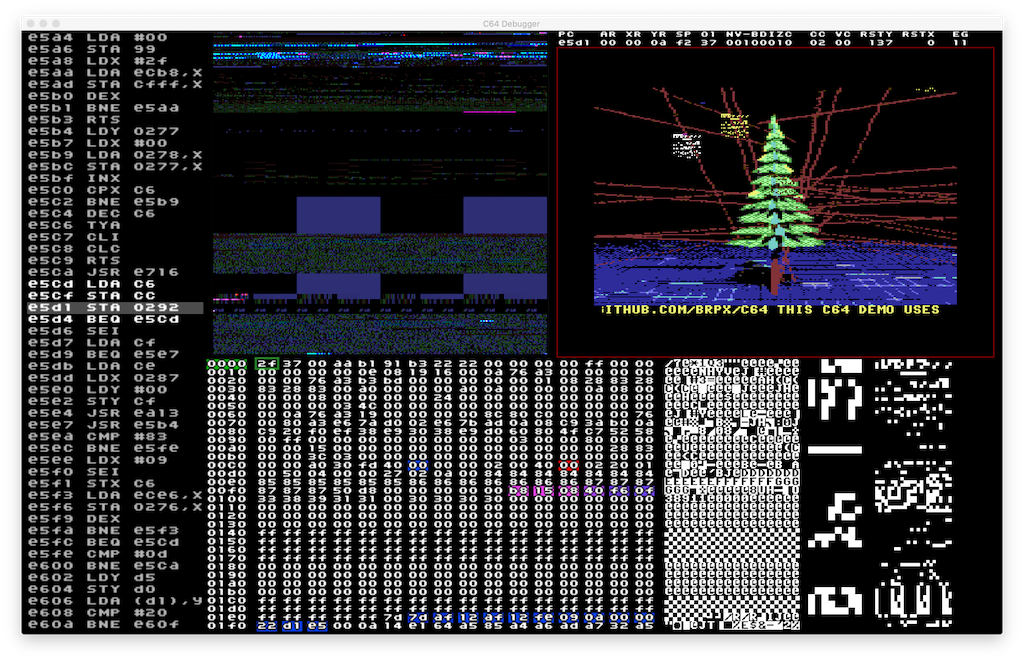Toggle the Negative flag bit in the status register

tap(730, 43)
